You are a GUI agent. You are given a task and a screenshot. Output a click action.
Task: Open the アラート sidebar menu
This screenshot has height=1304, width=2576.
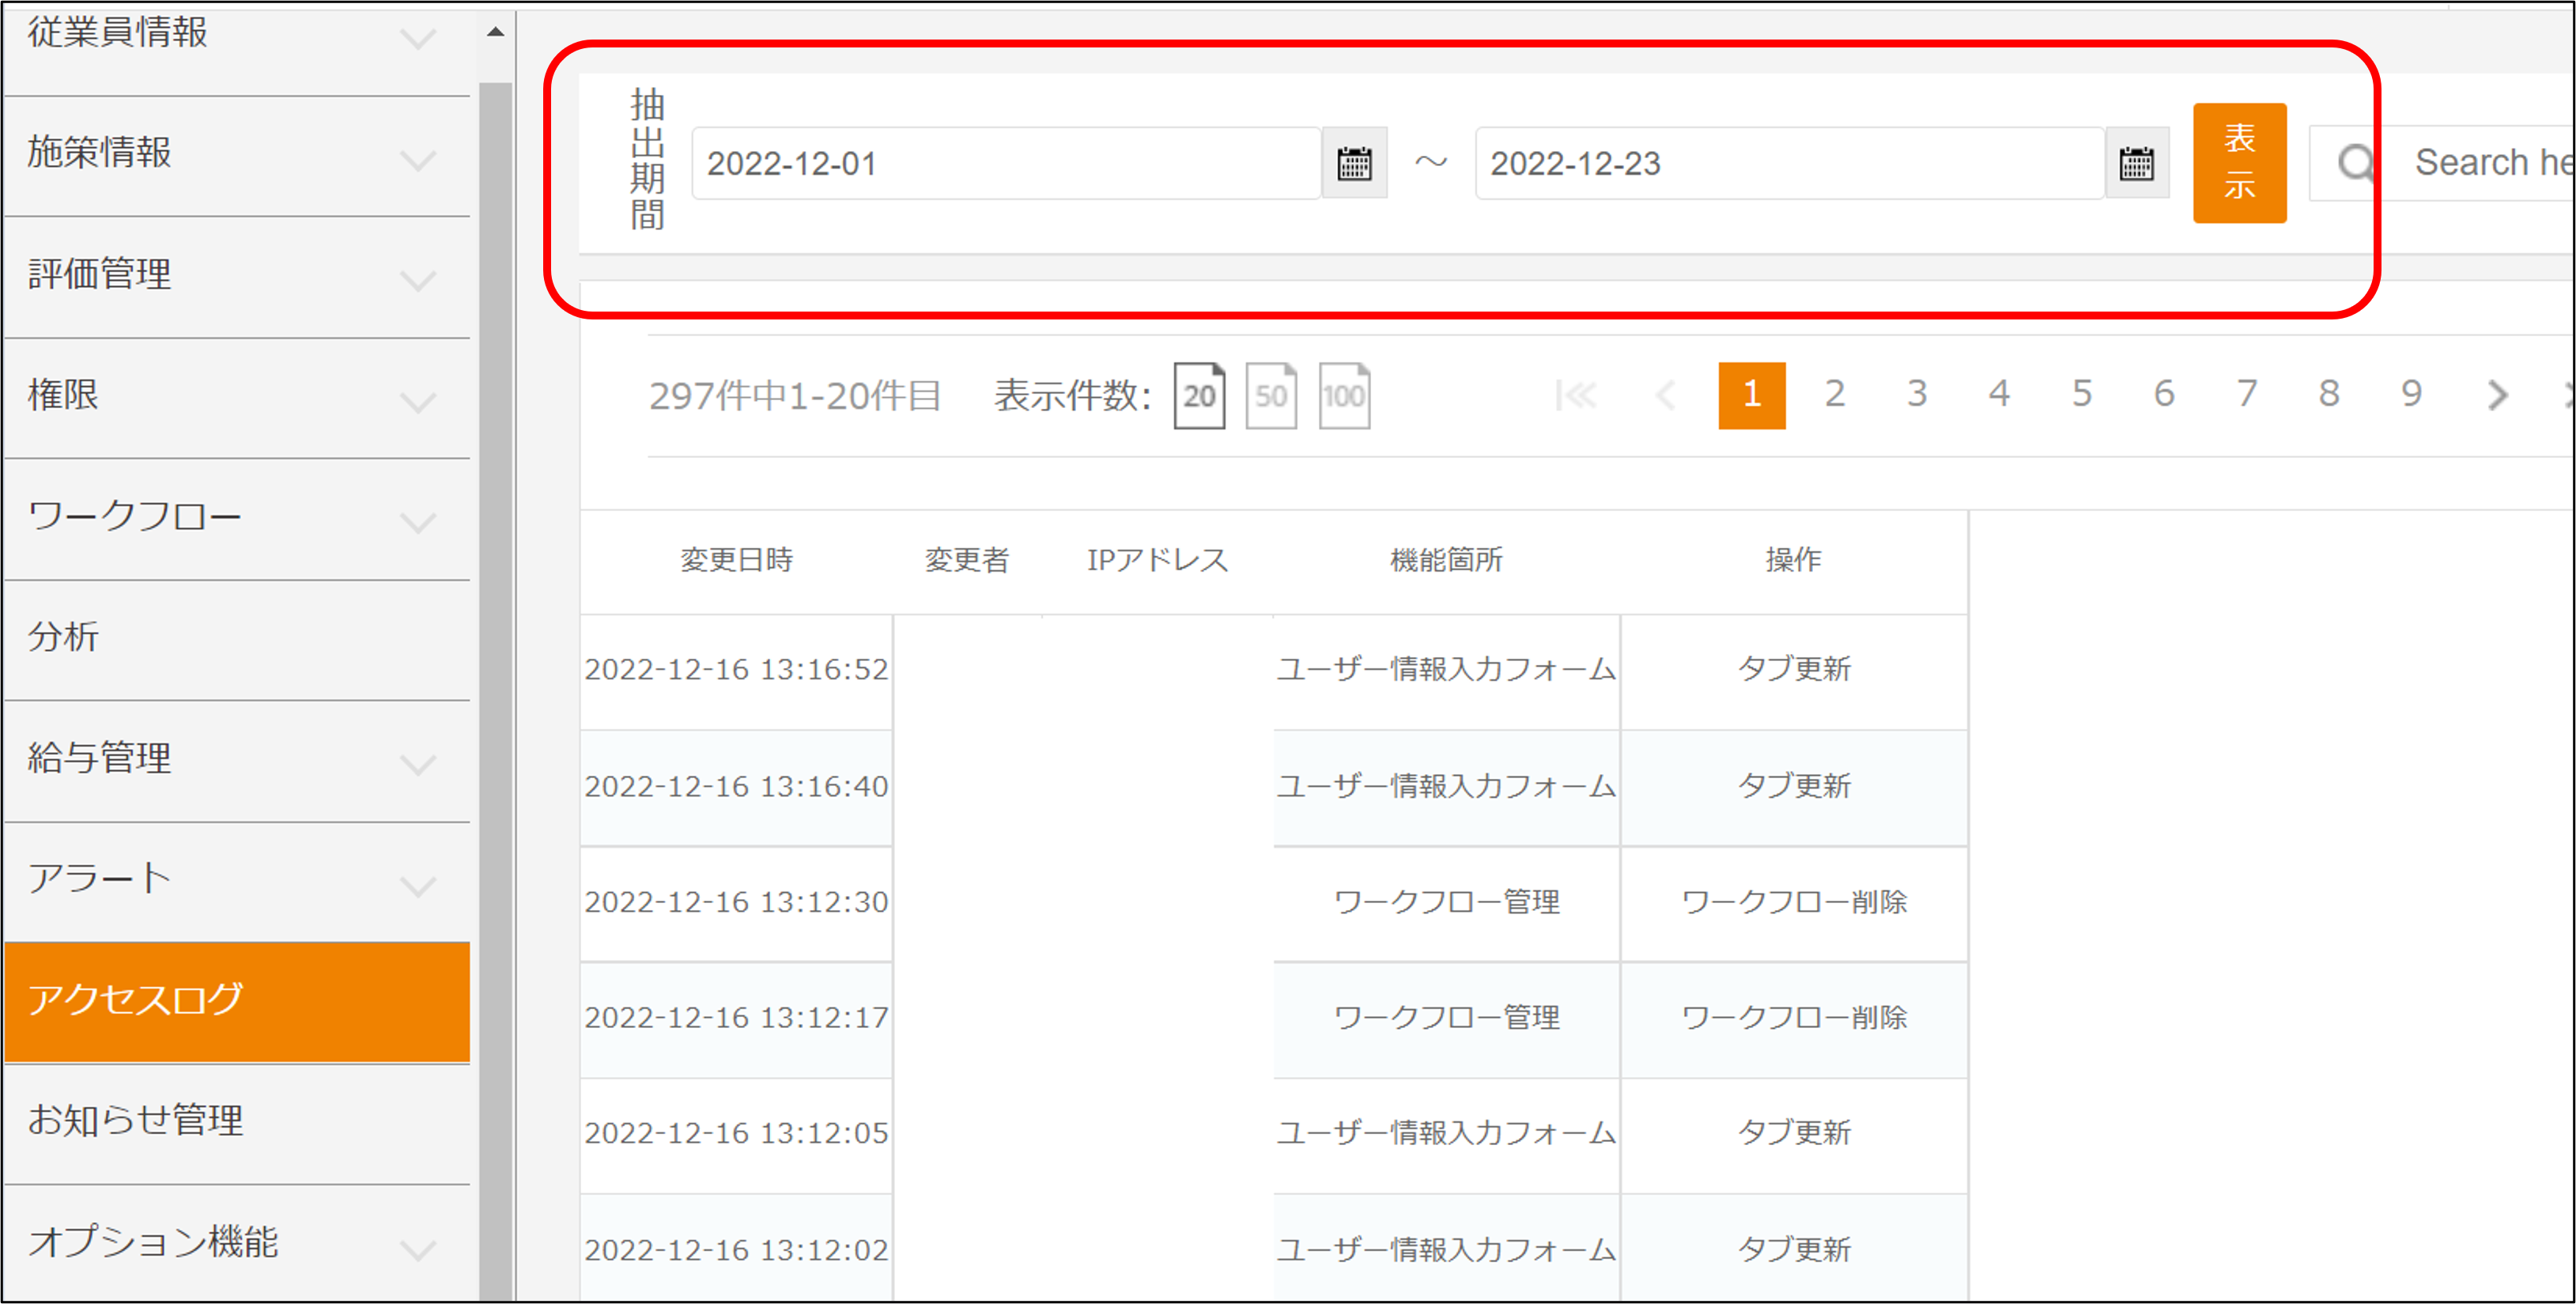[237, 883]
